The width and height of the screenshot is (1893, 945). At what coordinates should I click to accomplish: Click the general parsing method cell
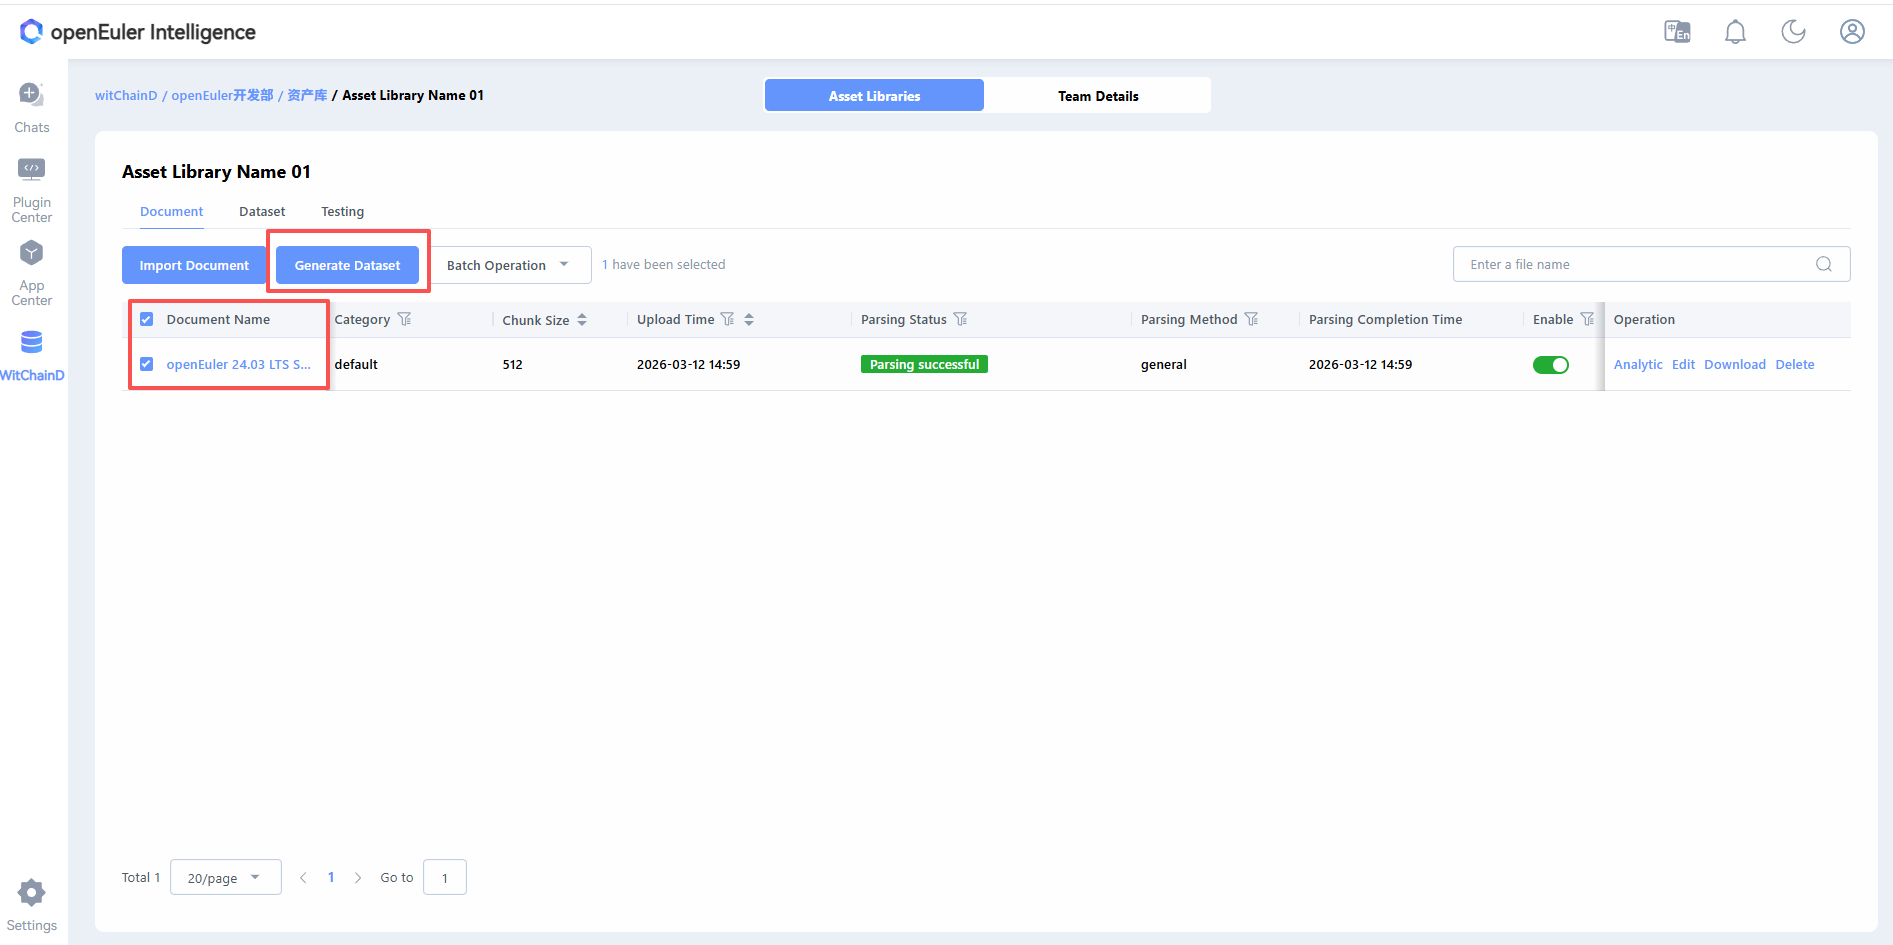tap(1164, 365)
